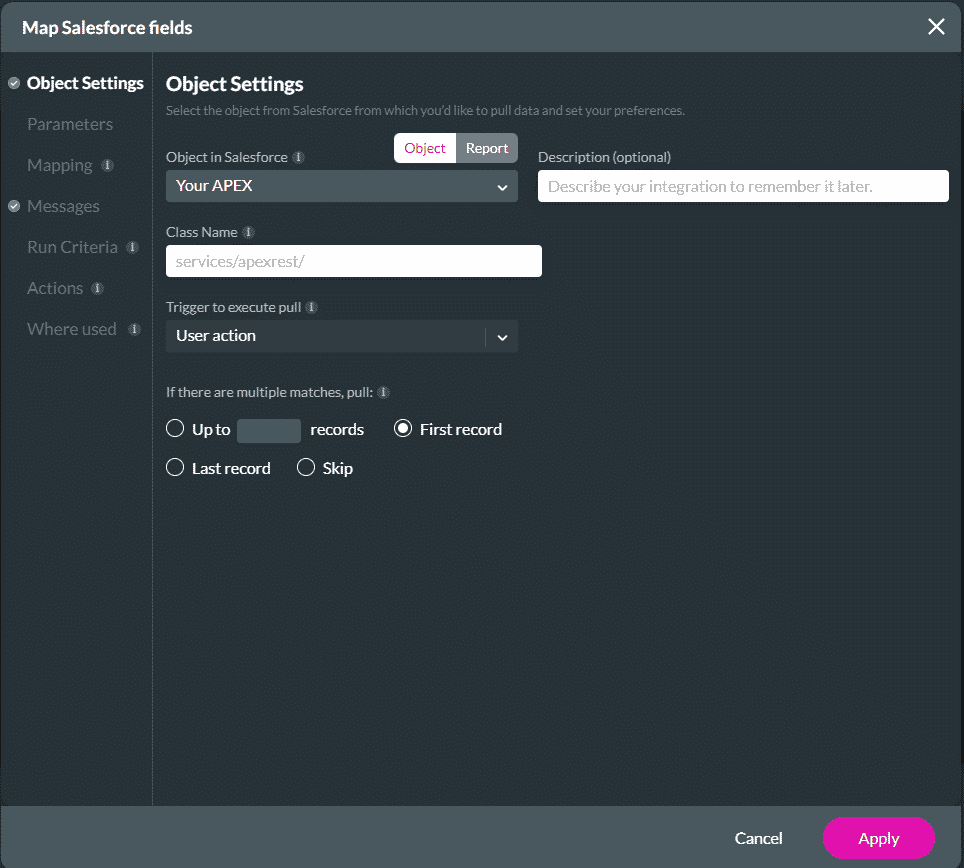
Task: Choose the Last record radio option
Action: tap(175, 468)
